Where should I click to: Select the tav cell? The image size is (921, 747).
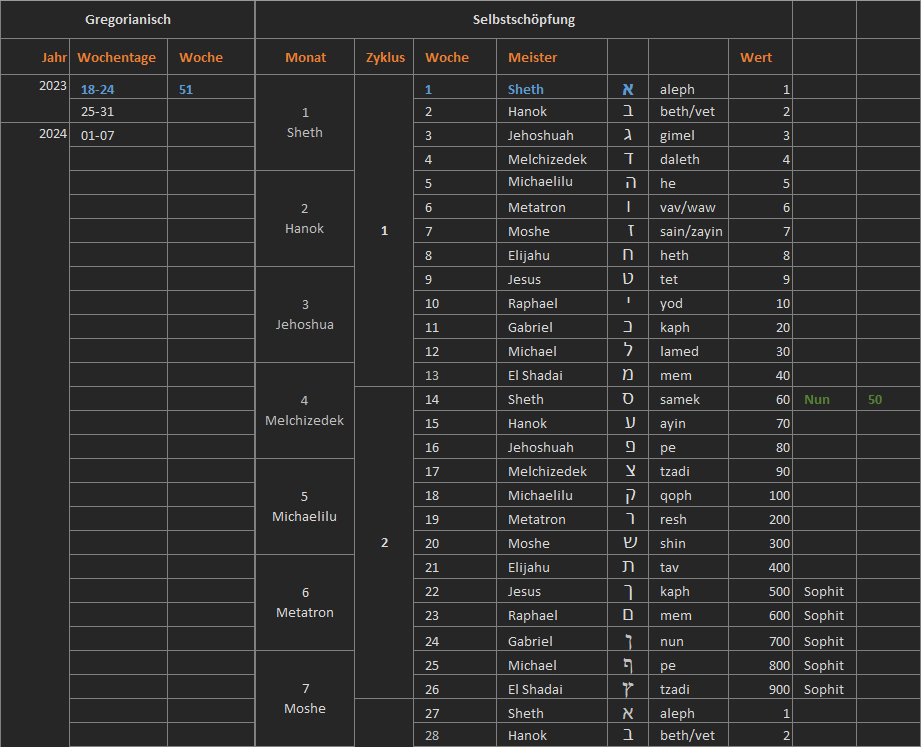pyautogui.click(x=688, y=567)
